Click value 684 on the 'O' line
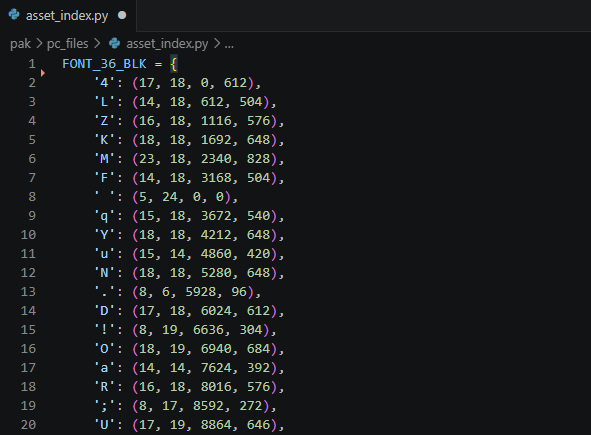This screenshot has height=435, width=591. (x=259, y=349)
